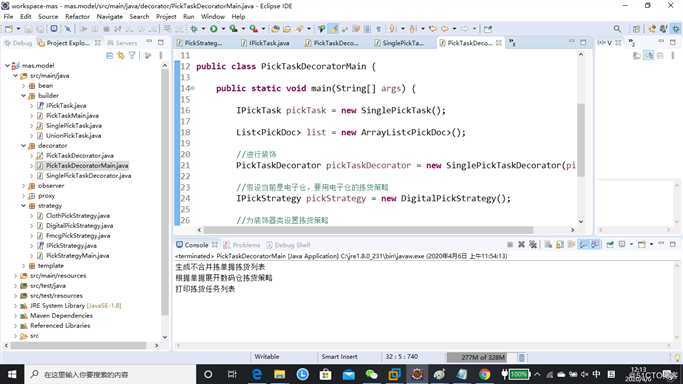Run the program with the green Run button
Screen dimensions: 683x384
pyautogui.click(x=213, y=29)
